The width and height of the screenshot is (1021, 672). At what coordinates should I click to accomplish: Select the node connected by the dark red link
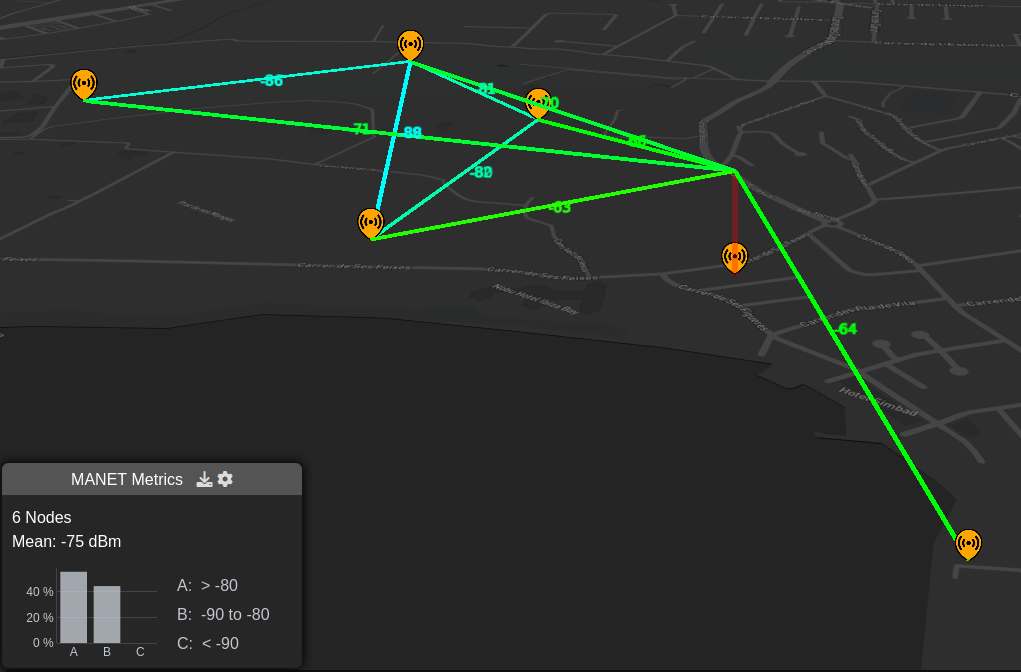[735, 257]
